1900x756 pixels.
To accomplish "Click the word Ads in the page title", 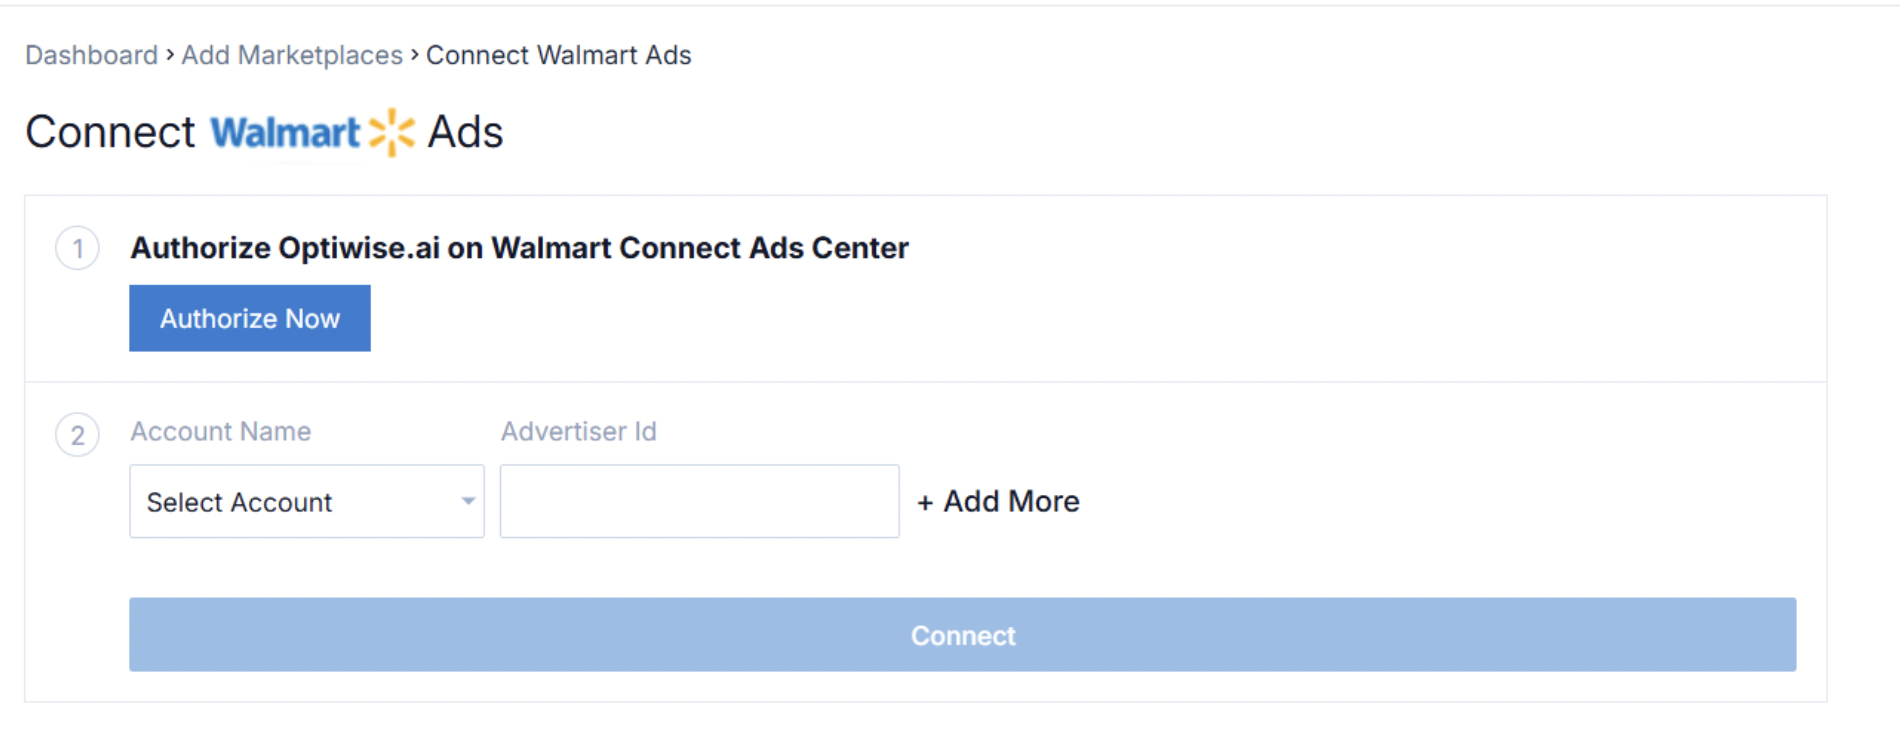I will 465,132.
